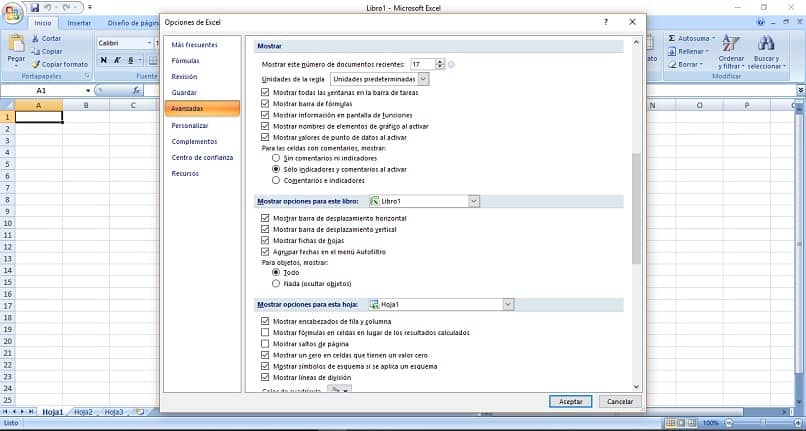806x431 pixels.
Task: Click the Office button logo
Action: [11, 13]
